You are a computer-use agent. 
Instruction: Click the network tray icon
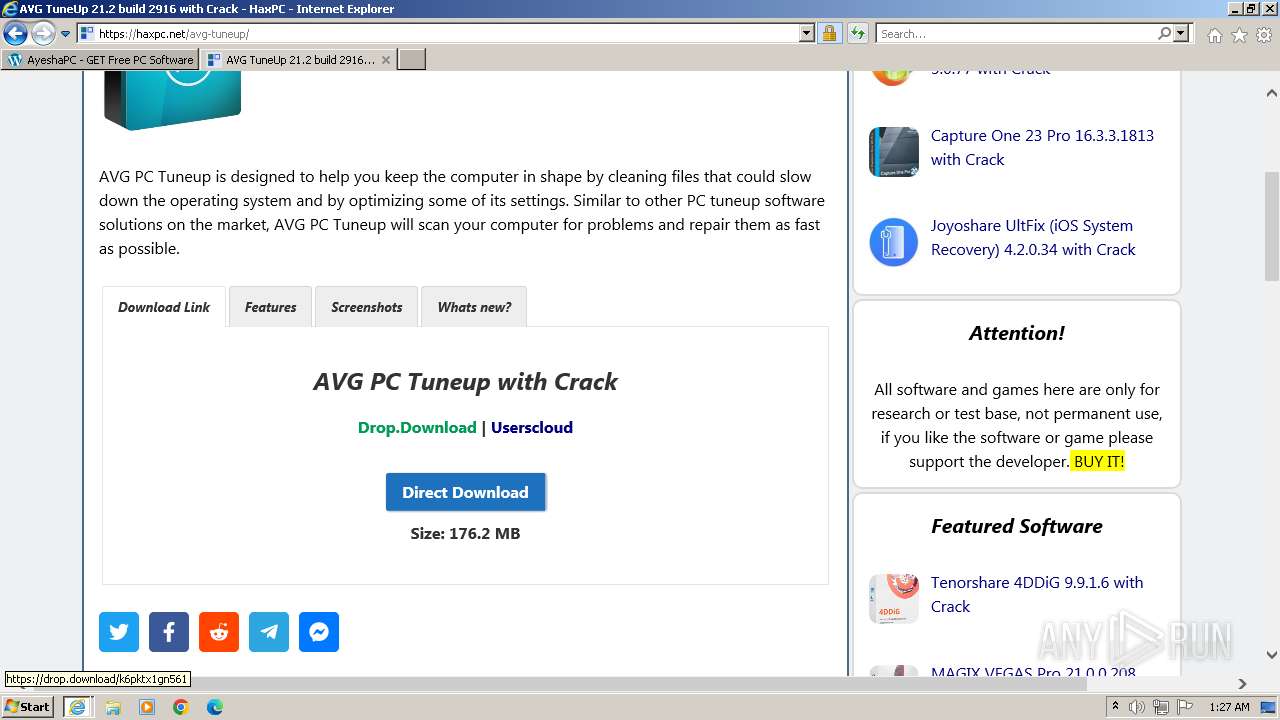click(x=1161, y=707)
